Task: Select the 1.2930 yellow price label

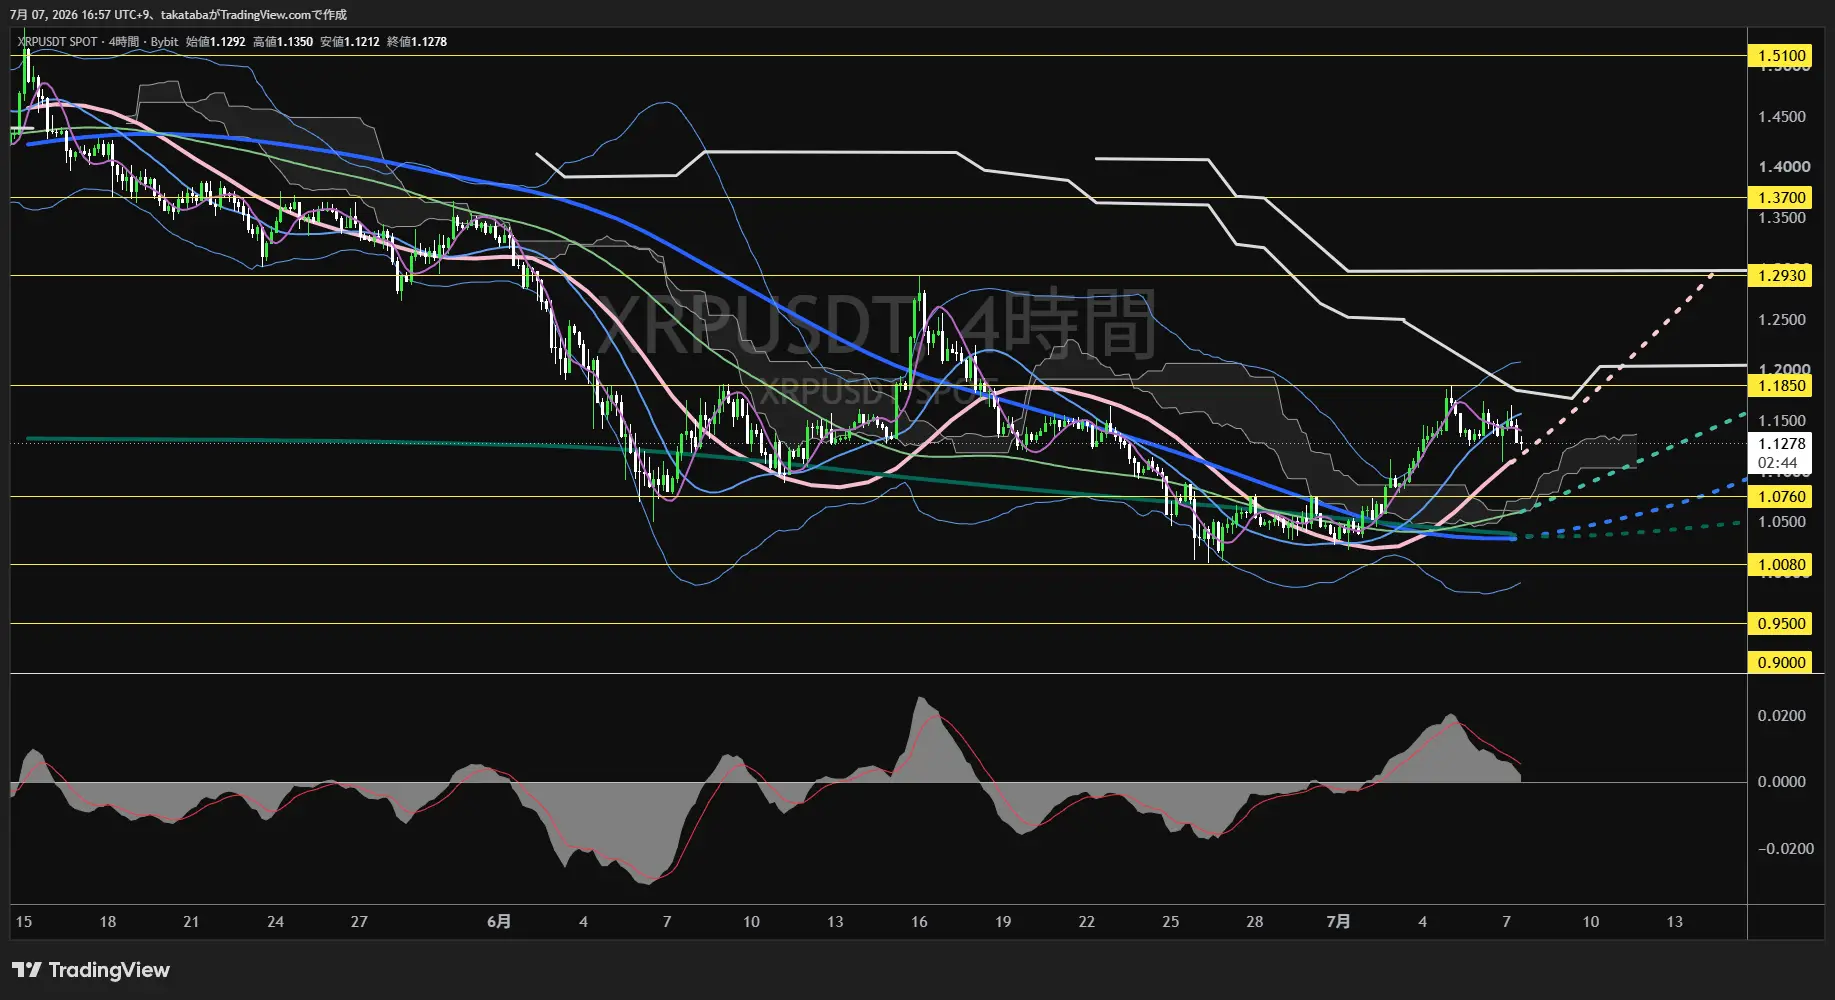Action: 1781,276
